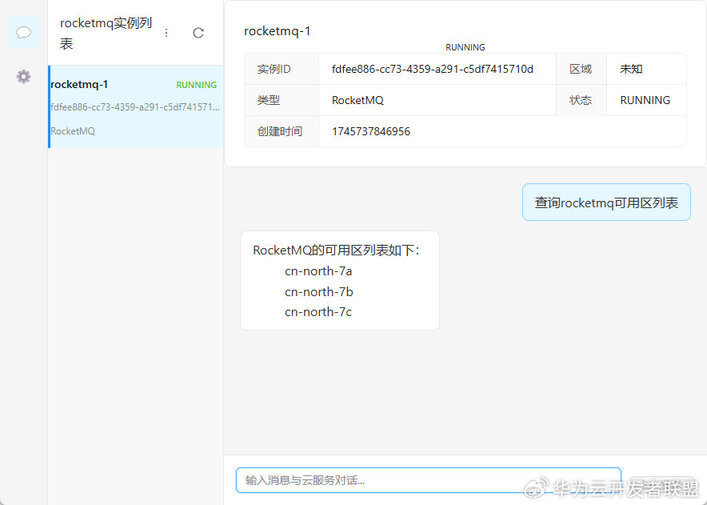Open the chat bubble sidebar icon

pyautogui.click(x=23, y=32)
